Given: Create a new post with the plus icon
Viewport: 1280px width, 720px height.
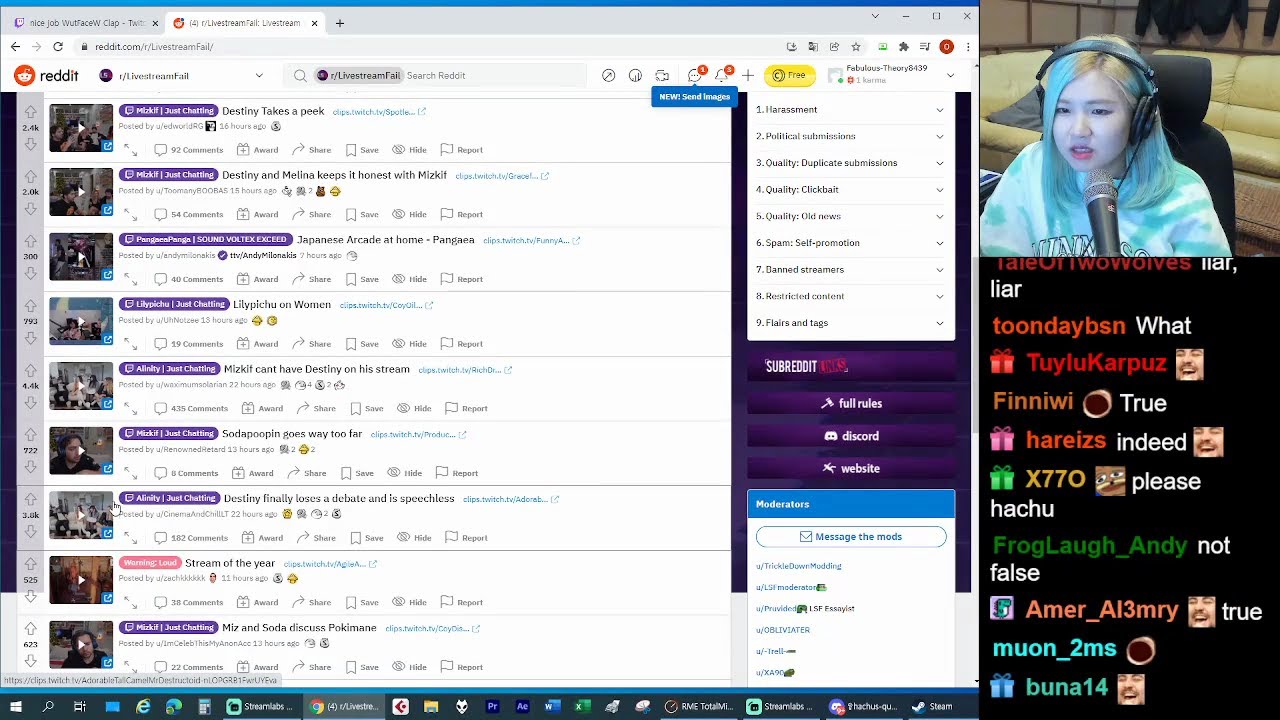Looking at the screenshot, I should (748, 76).
